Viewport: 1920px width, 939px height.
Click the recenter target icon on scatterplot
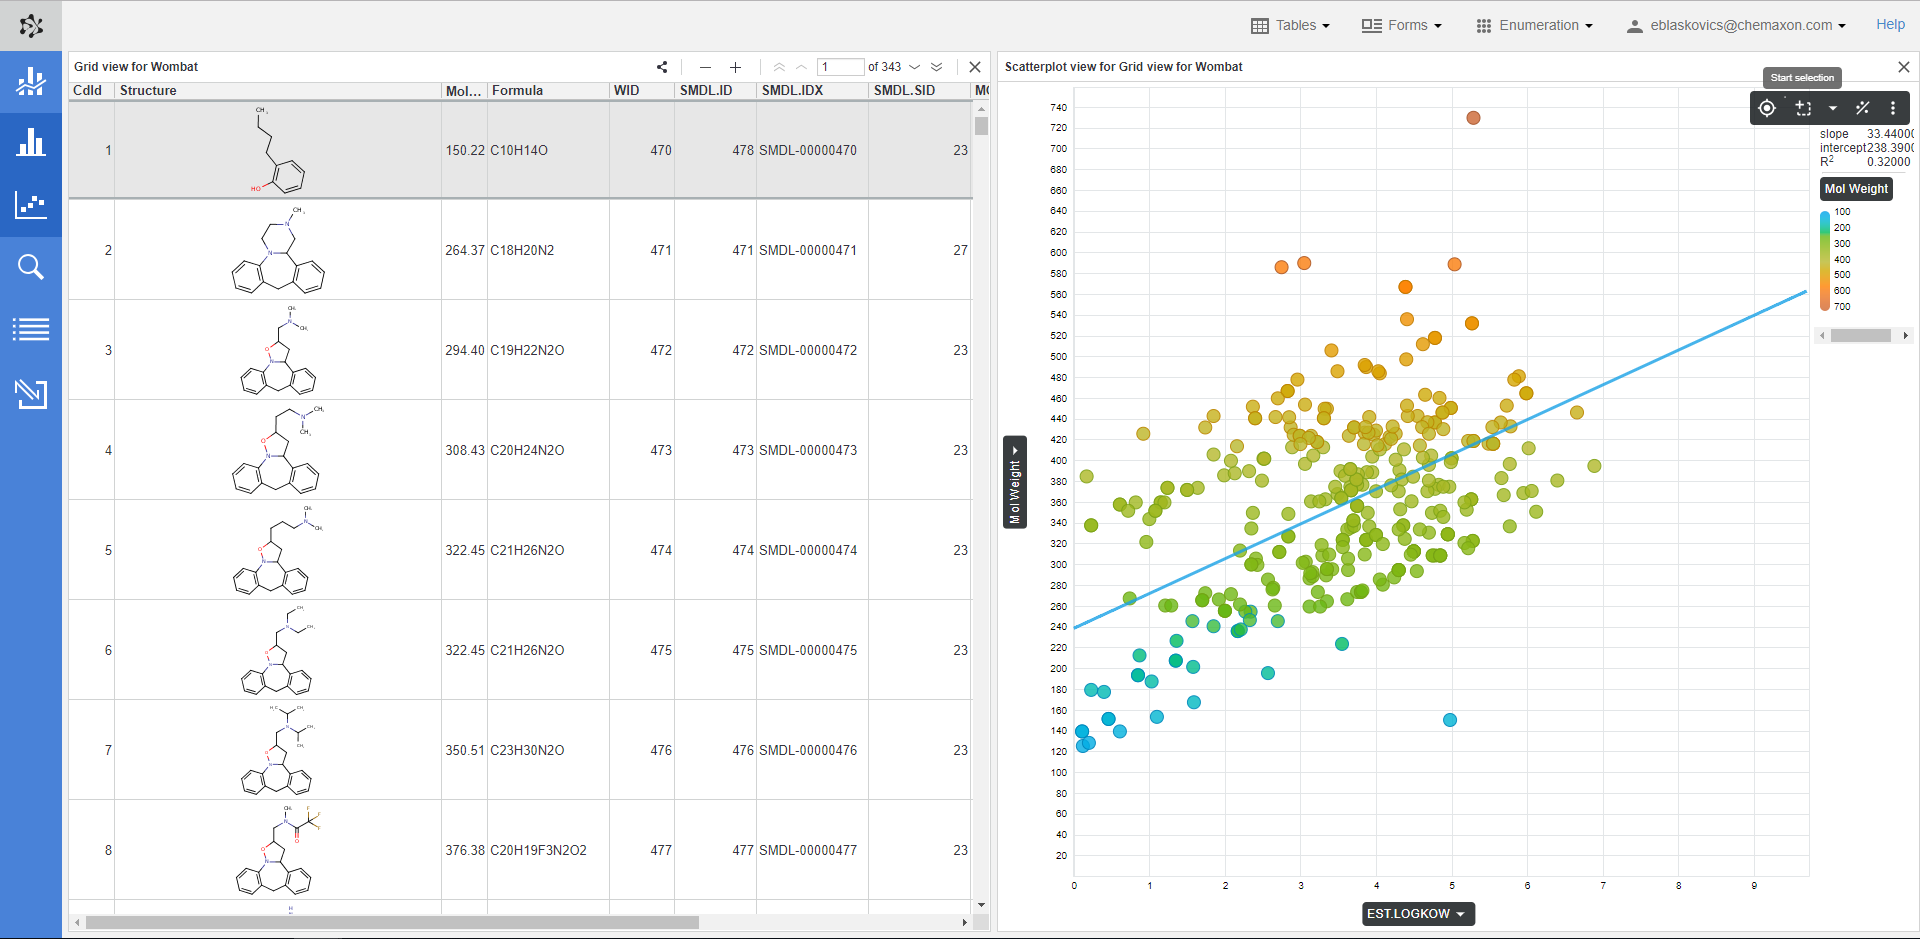1767,108
